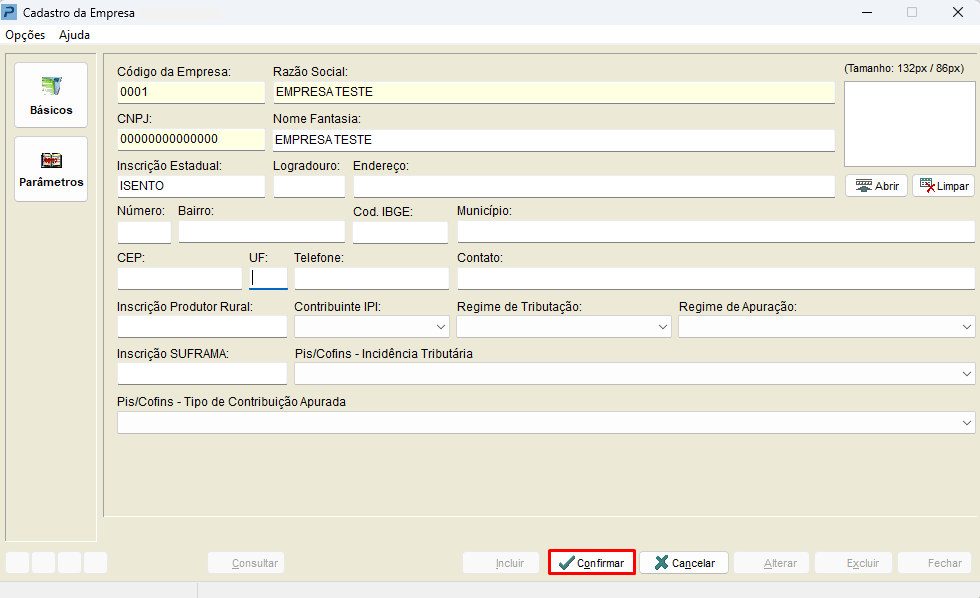This screenshot has width=980, height=598.
Task: Open the Opções menu
Action: pos(25,35)
